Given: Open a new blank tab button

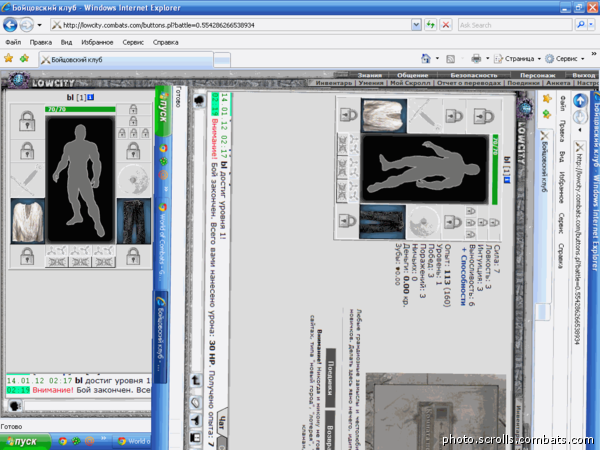Looking at the screenshot, I should coord(222,60).
